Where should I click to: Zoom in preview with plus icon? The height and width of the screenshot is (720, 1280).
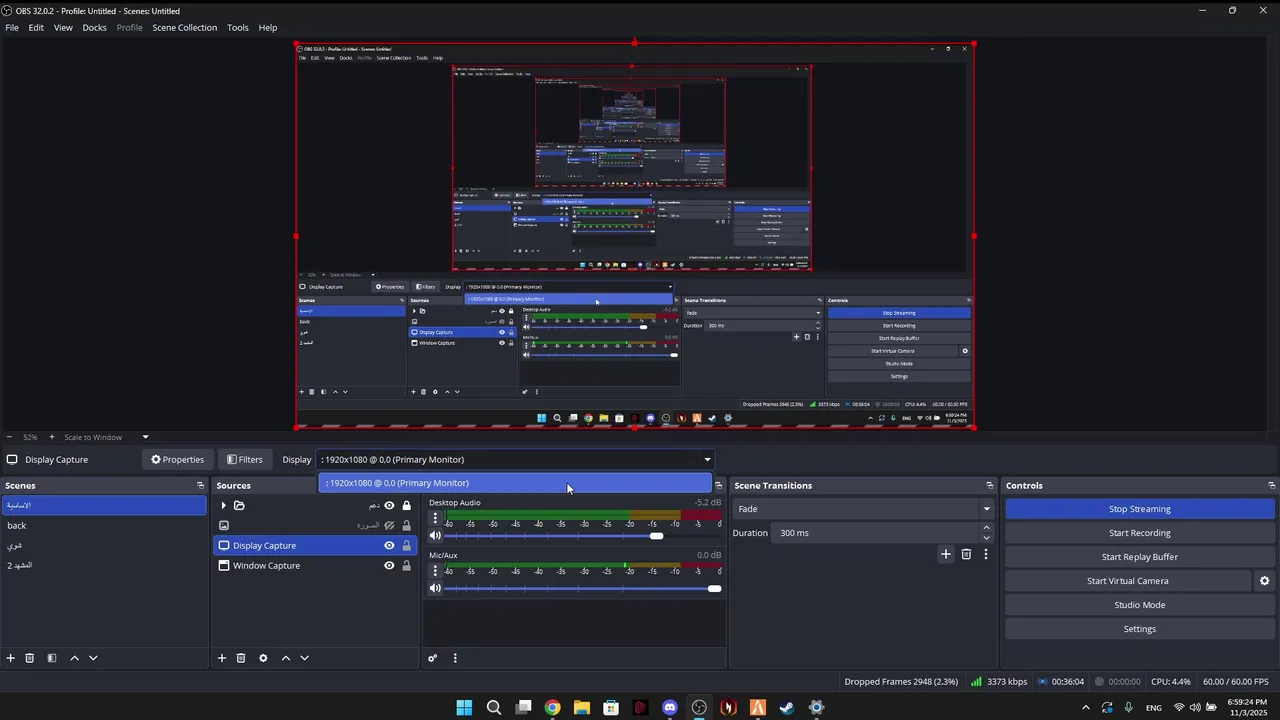[52, 437]
